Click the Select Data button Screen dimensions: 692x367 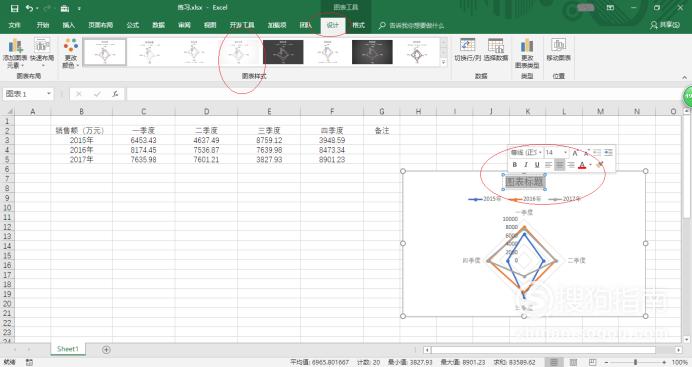496,50
